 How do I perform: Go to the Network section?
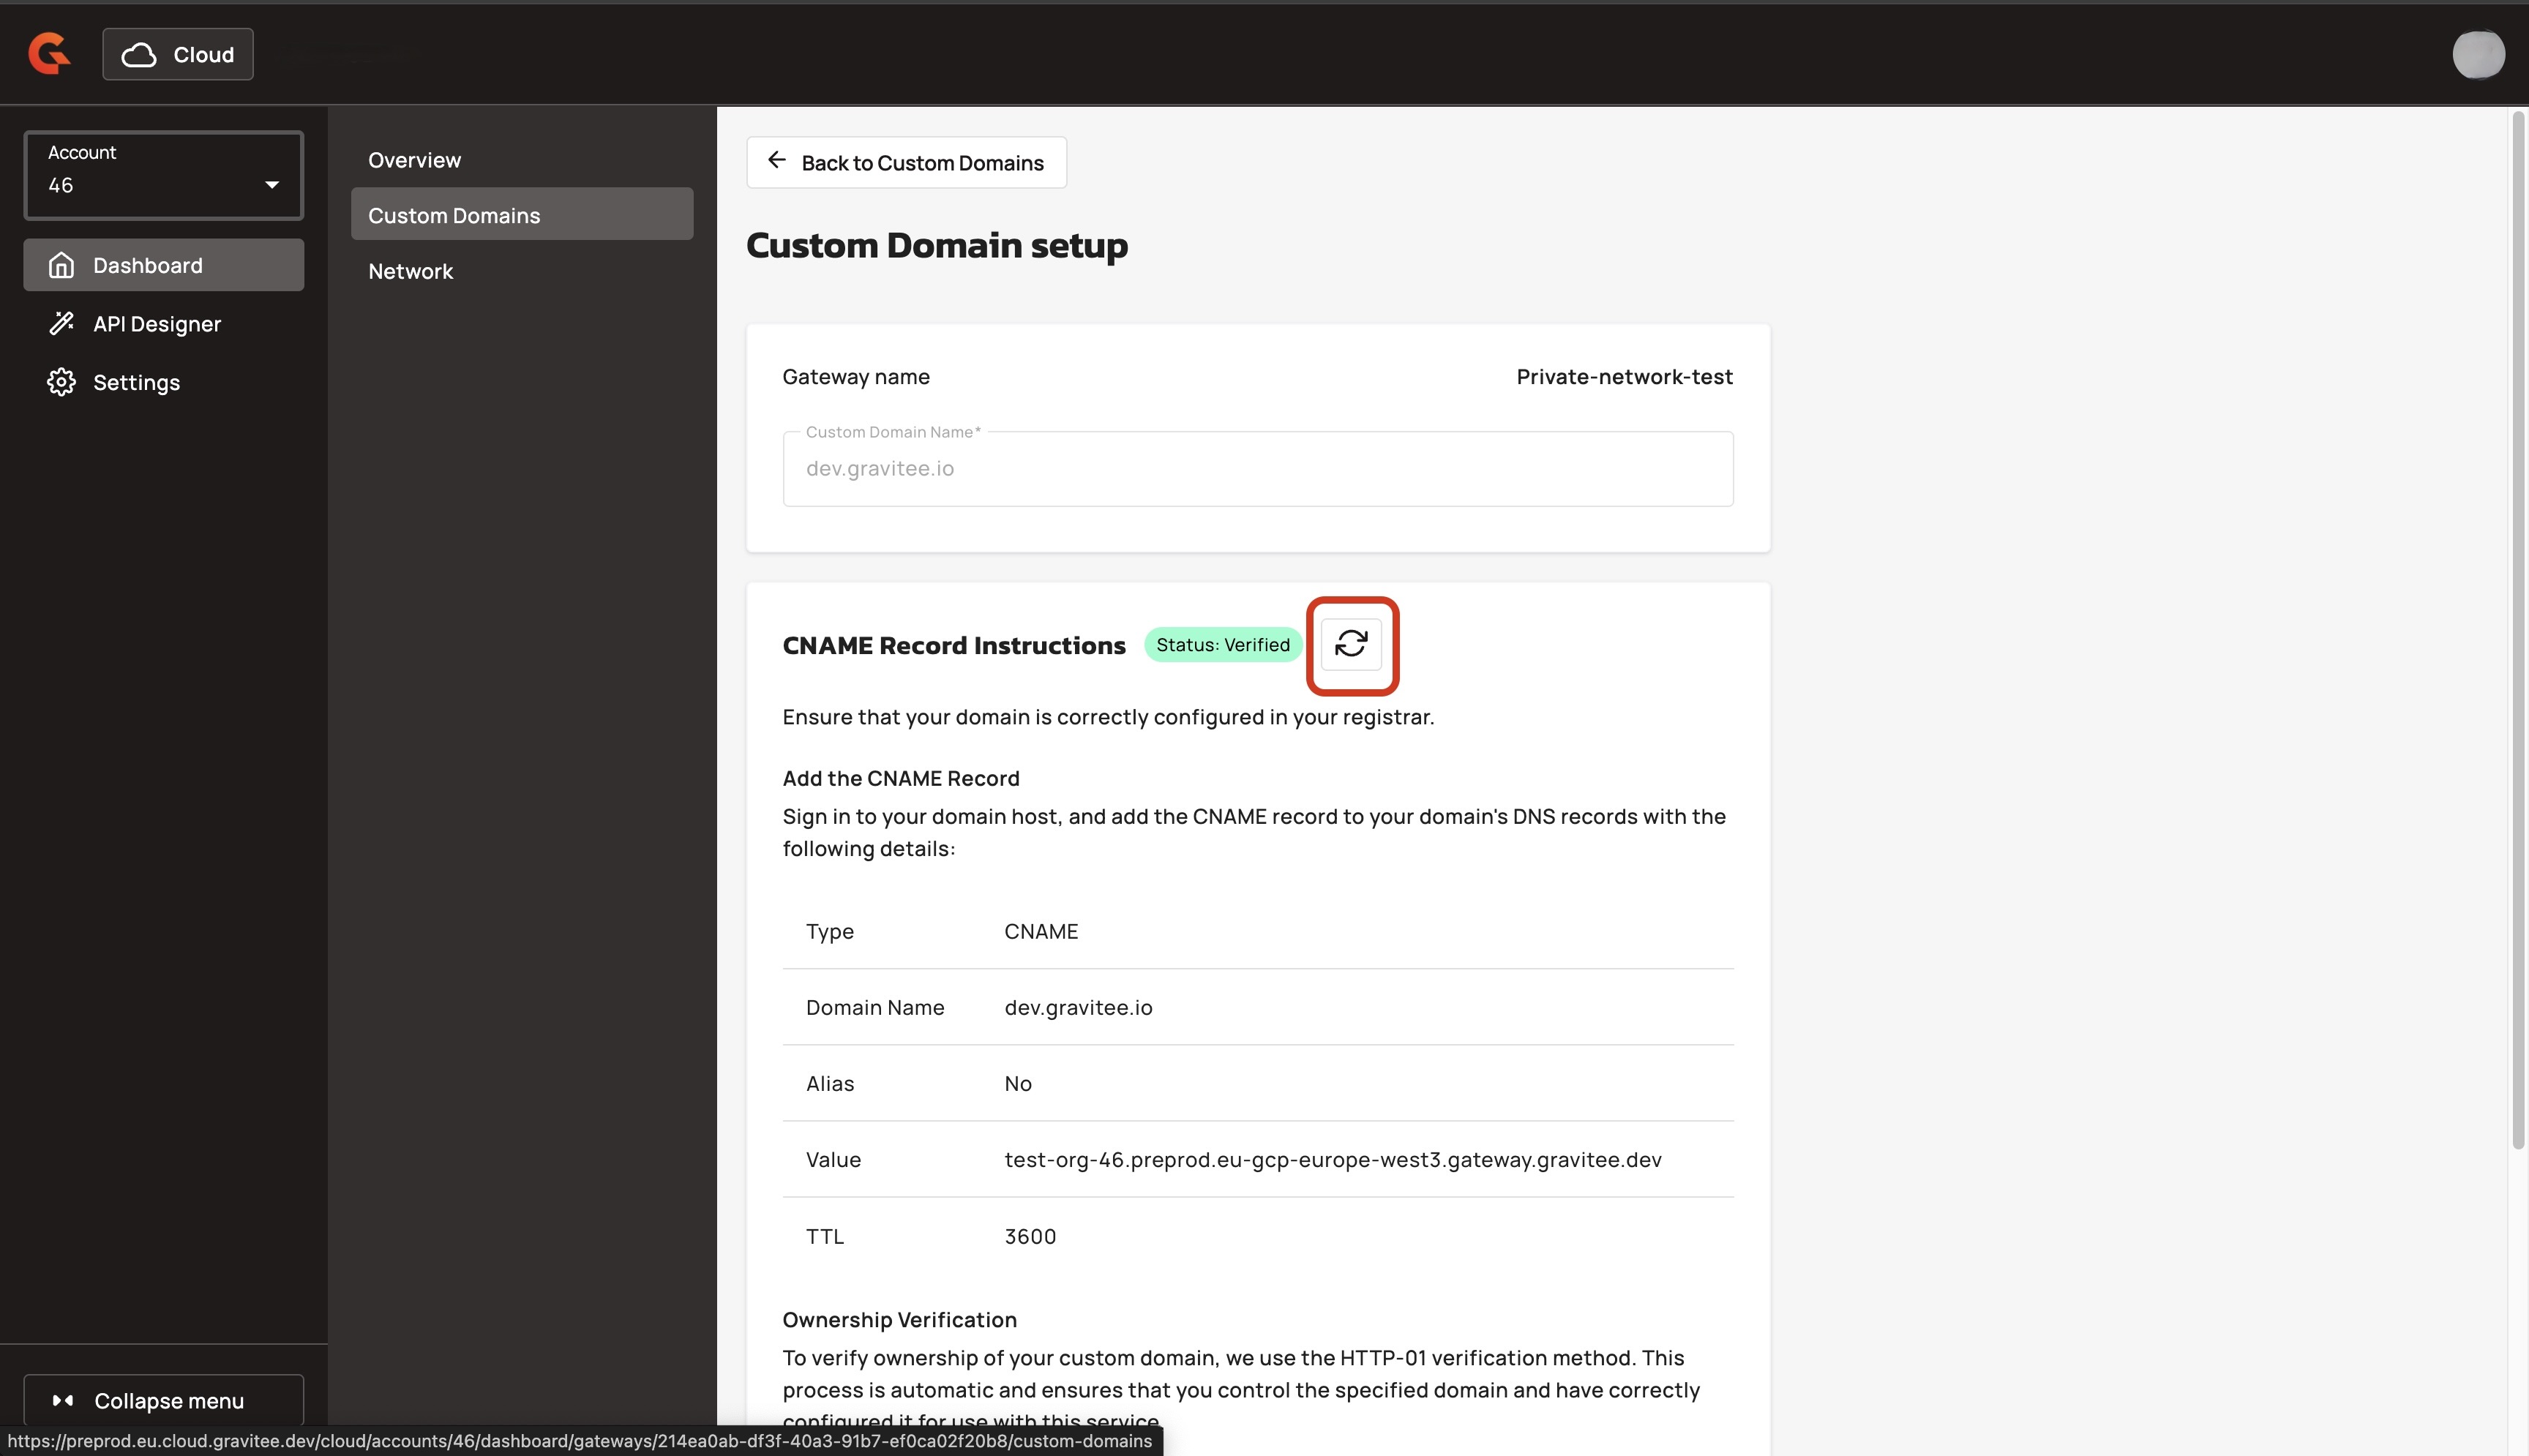coord(410,271)
